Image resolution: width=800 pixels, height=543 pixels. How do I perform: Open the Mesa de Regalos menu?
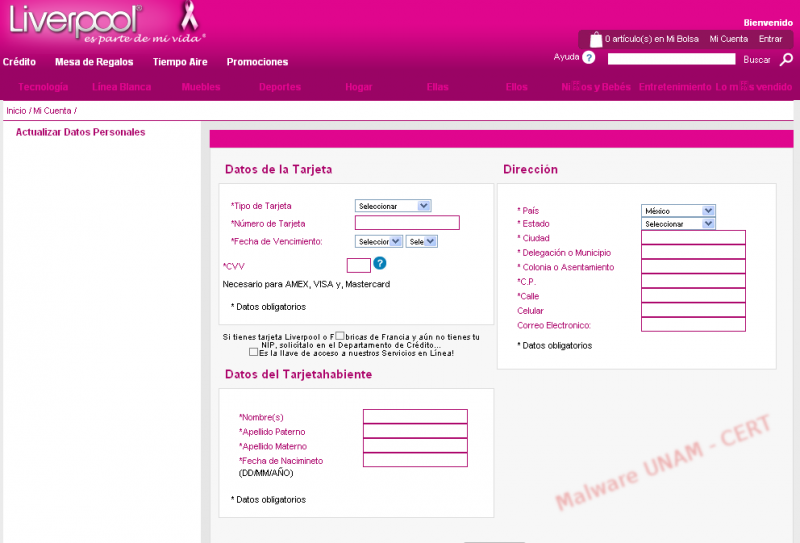pyautogui.click(x=94, y=62)
